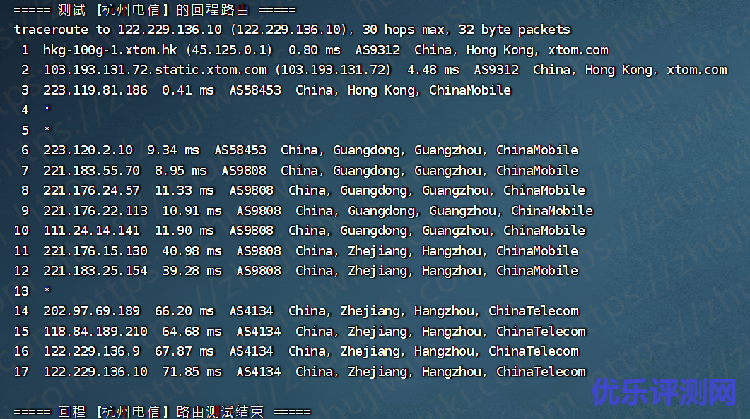
Task: Select IP (45.125.0.1) in hop 1
Action: (229, 50)
